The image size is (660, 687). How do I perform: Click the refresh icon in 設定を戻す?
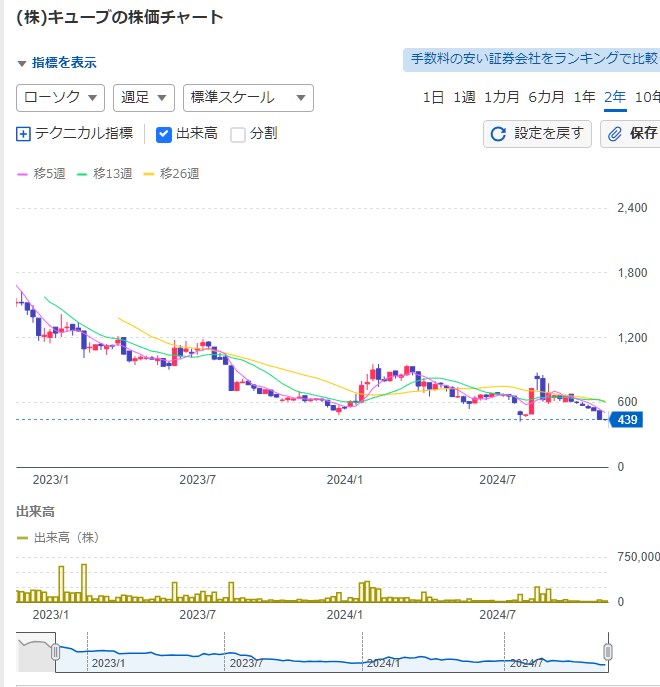(498, 134)
